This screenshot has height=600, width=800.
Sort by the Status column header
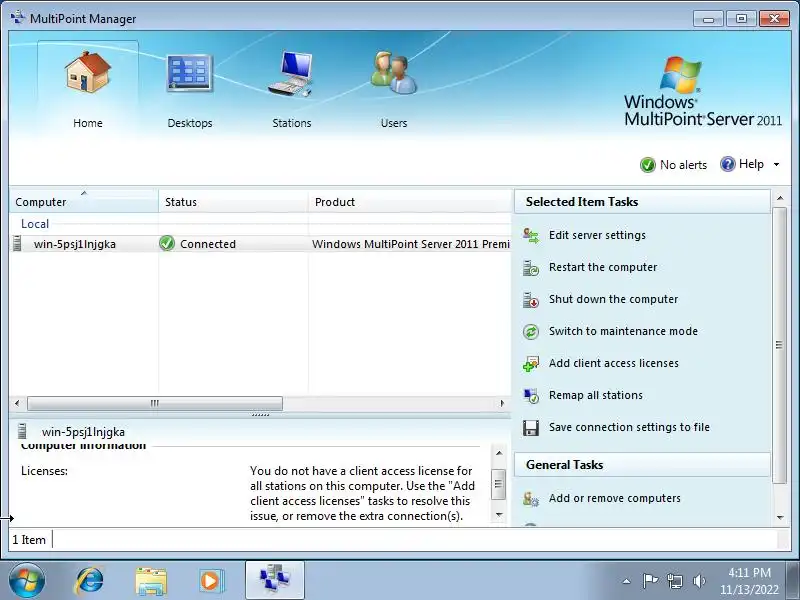(x=233, y=202)
